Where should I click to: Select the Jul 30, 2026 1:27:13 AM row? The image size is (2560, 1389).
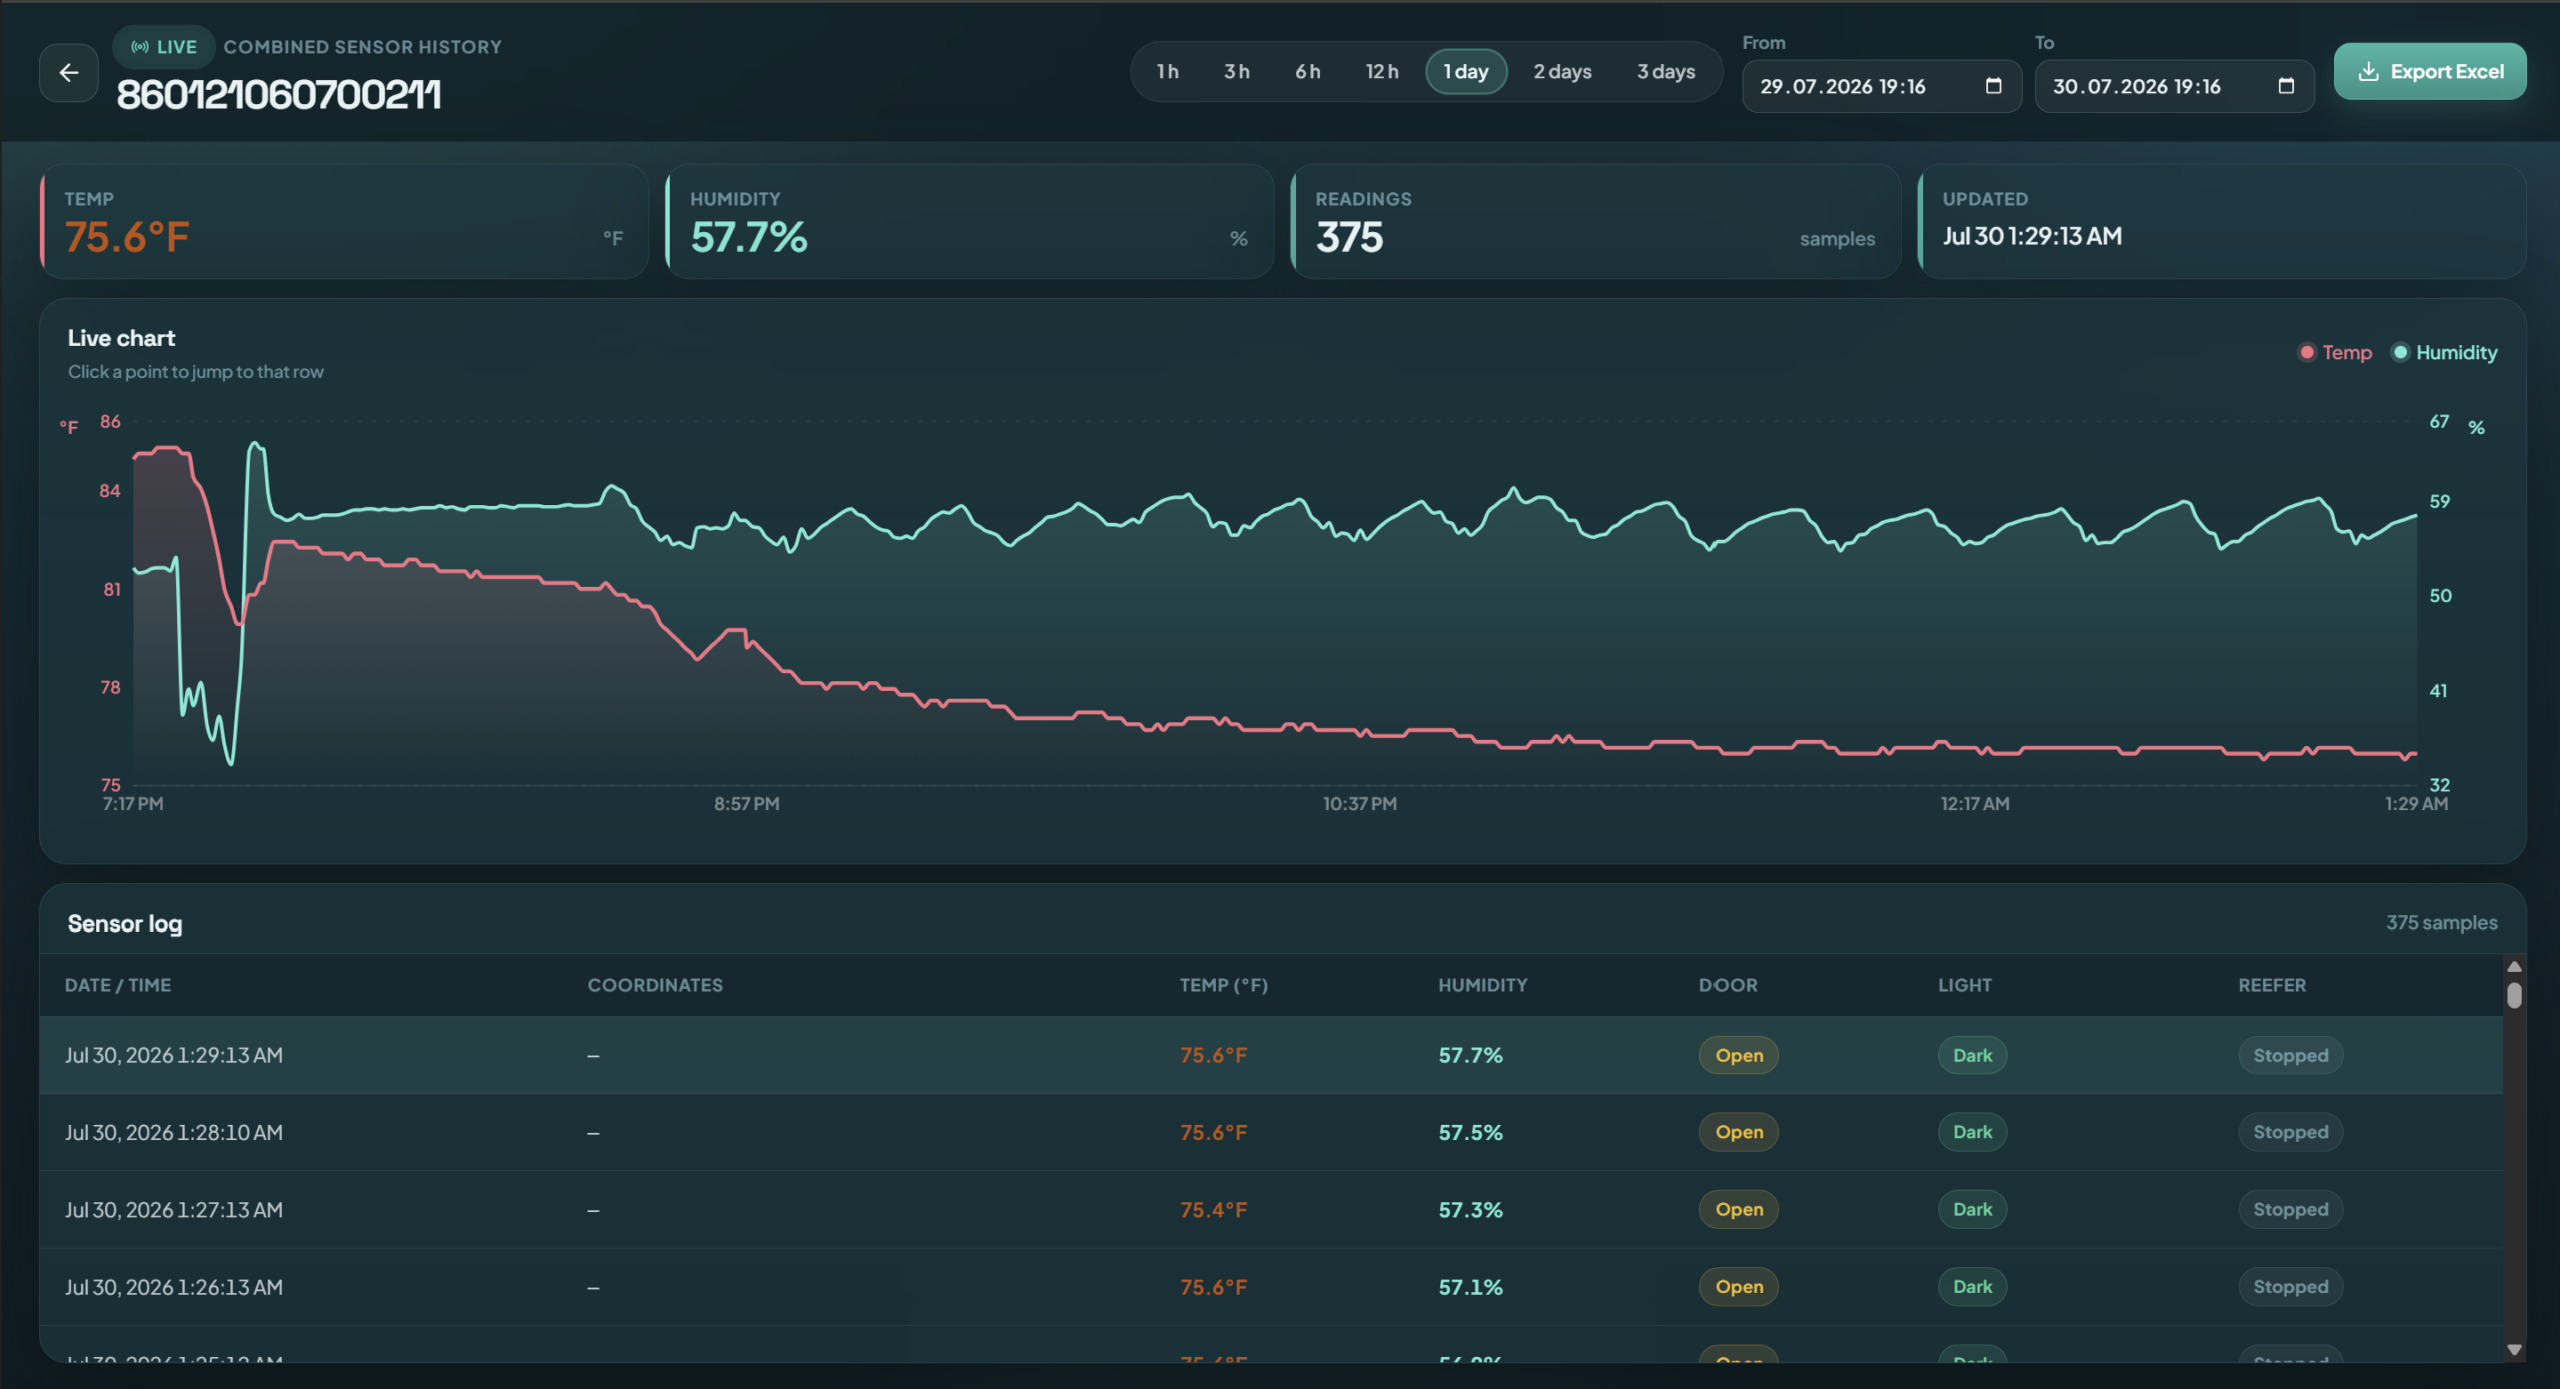click(x=1271, y=1209)
